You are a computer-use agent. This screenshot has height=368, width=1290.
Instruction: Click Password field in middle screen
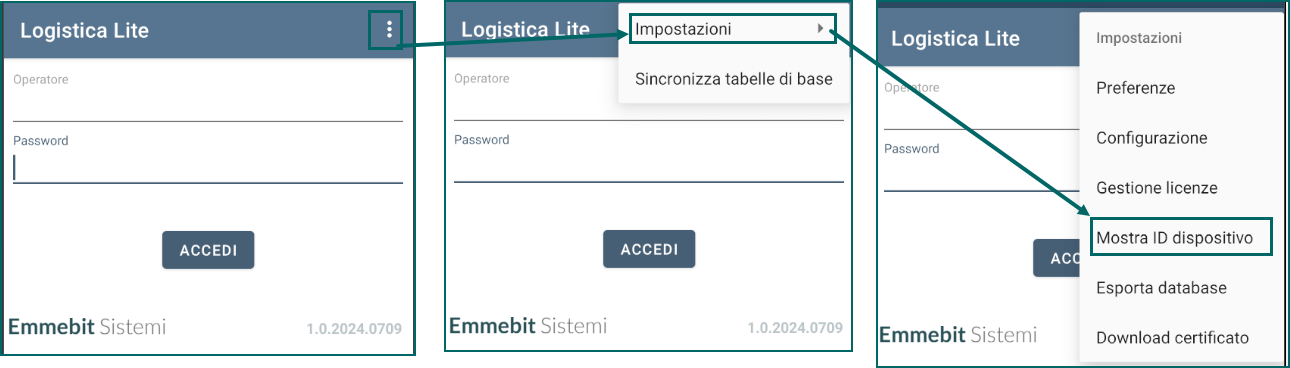tap(649, 159)
